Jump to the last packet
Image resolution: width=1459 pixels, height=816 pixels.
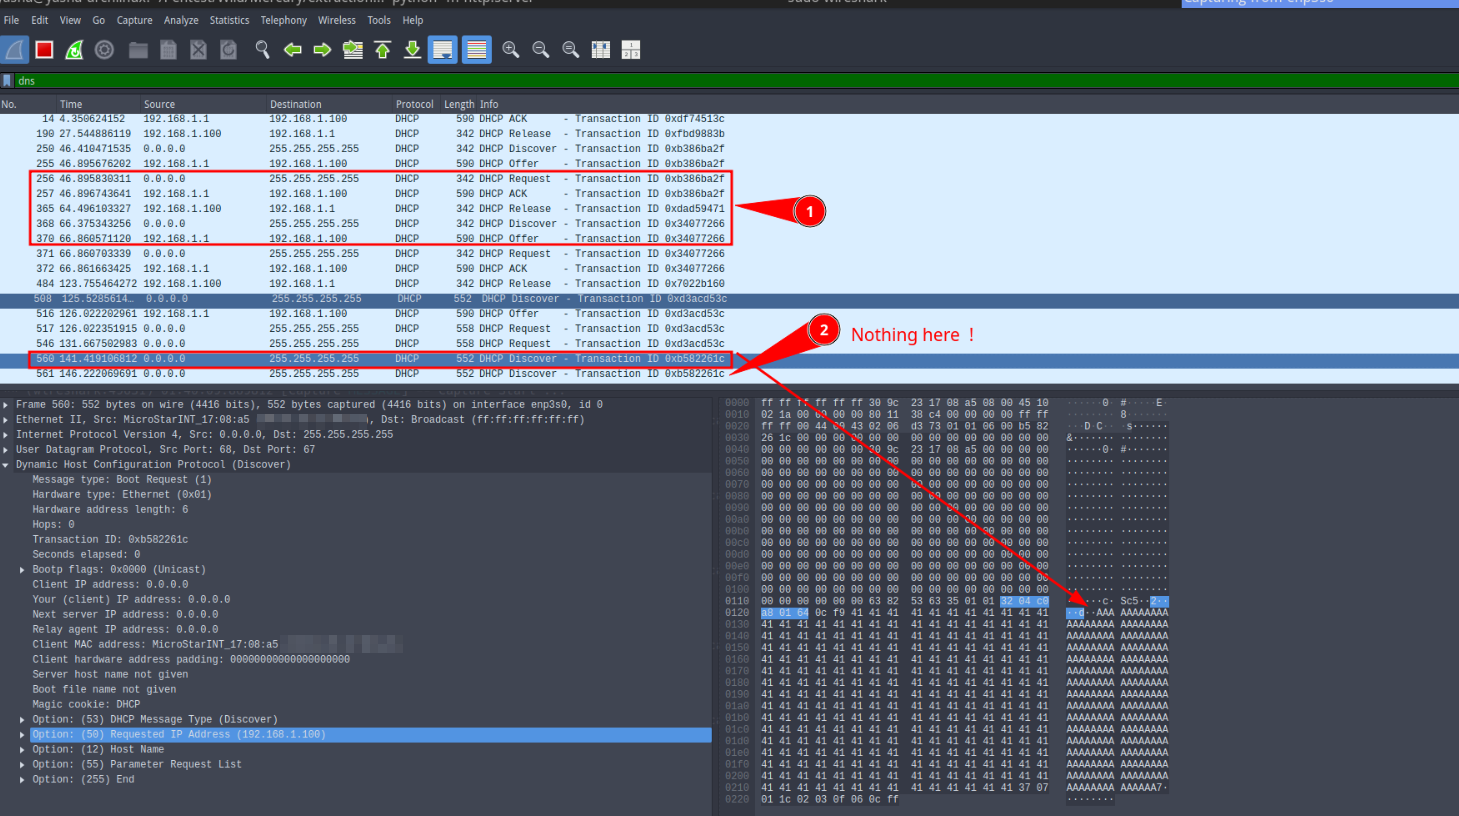(412, 50)
